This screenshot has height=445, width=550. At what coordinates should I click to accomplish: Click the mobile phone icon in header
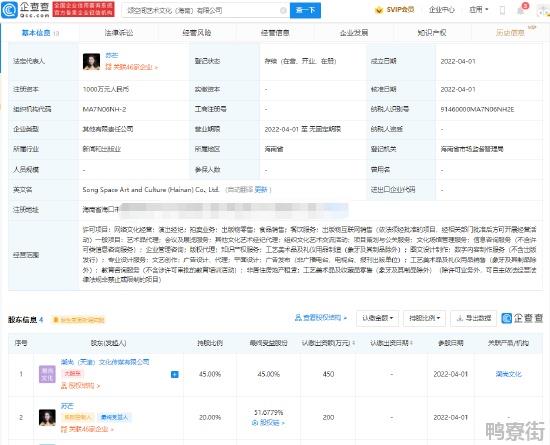[502, 11]
